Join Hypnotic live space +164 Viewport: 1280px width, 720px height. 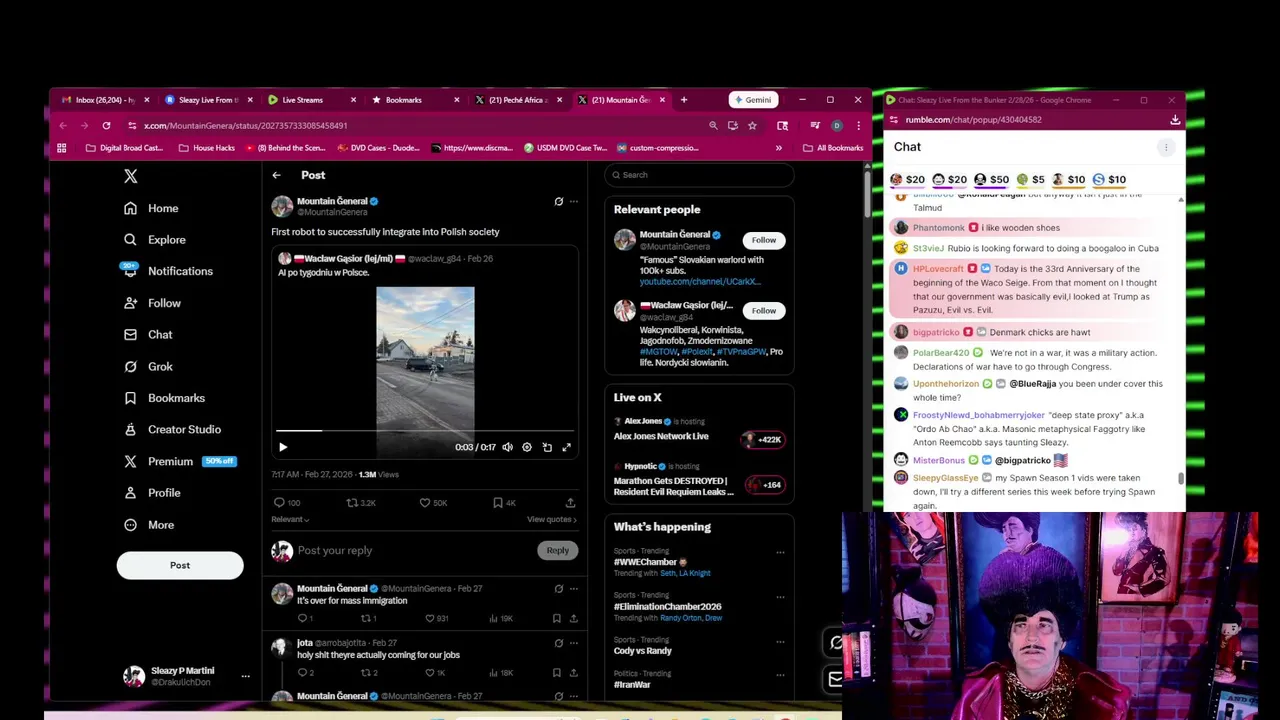coord(763,485)
